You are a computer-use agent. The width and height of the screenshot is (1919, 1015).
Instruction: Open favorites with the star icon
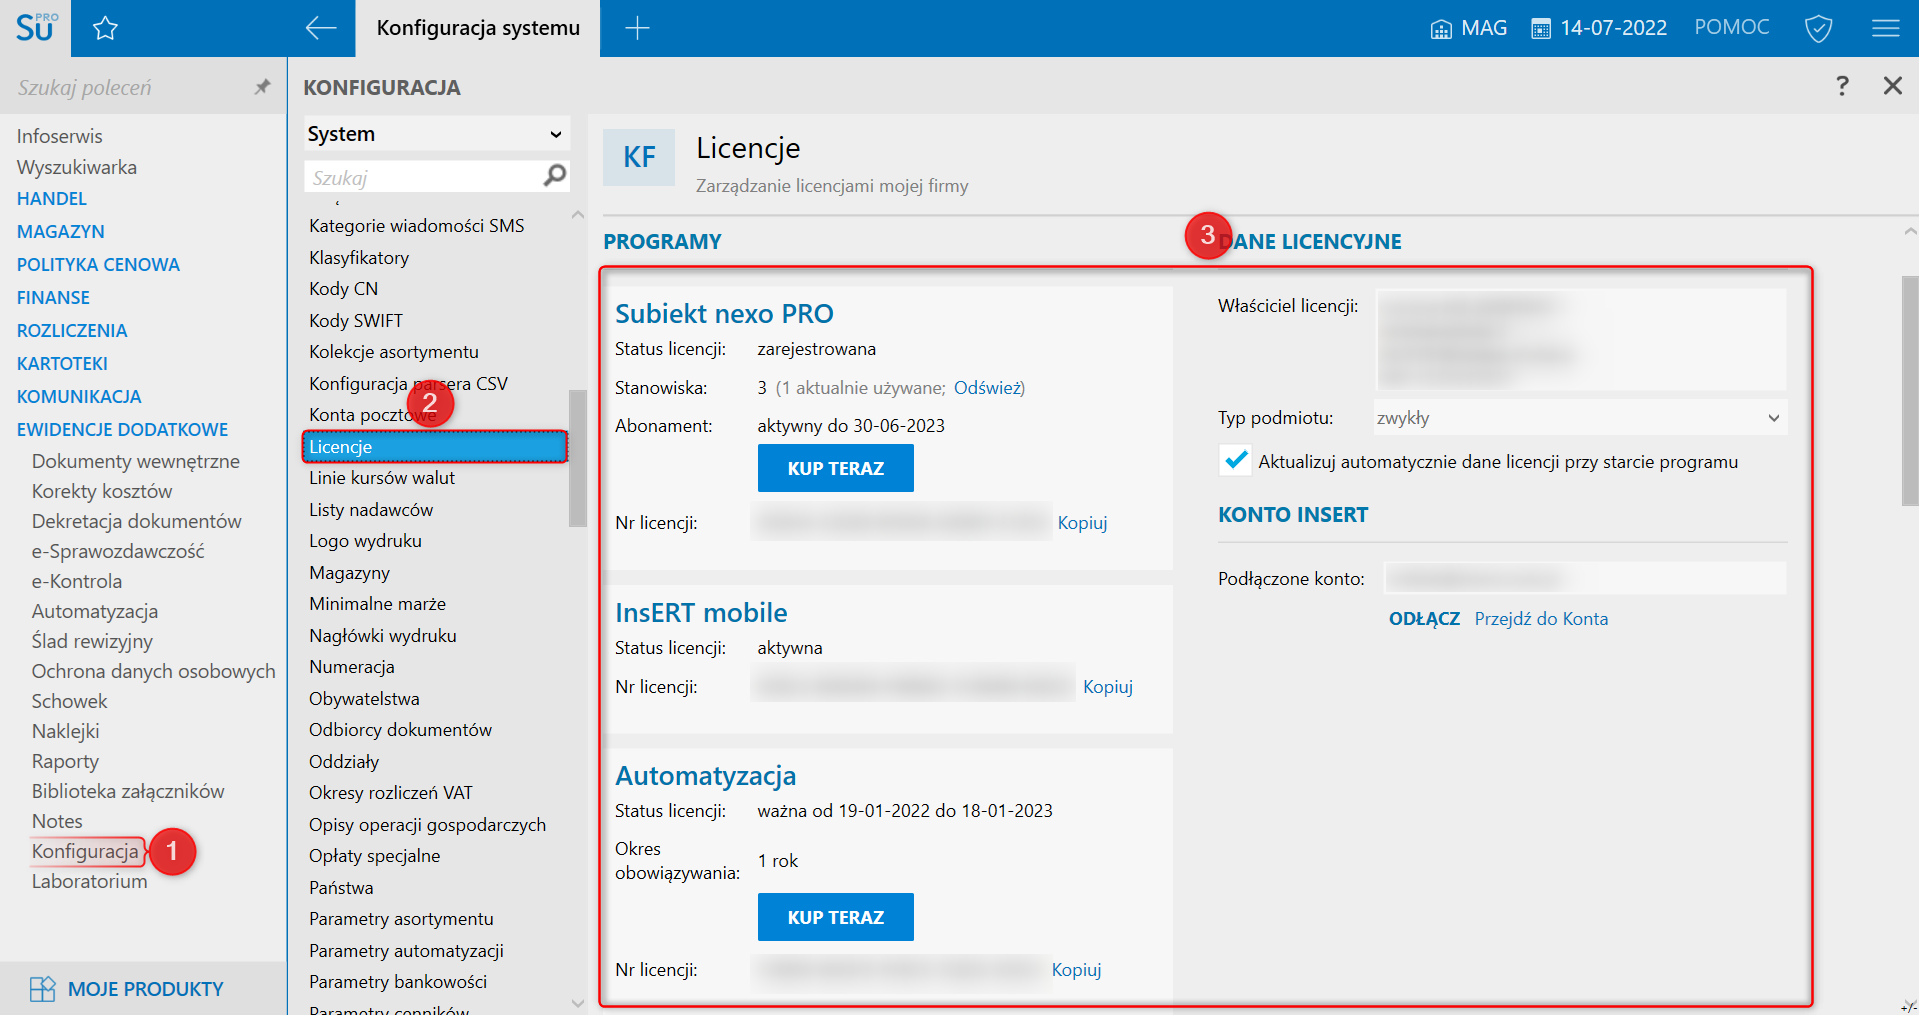click(x=105, y=28)
